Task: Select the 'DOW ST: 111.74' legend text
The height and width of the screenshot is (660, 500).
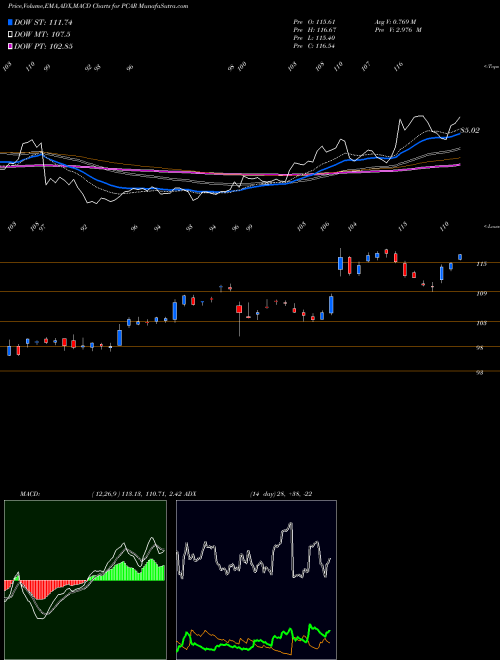Action: tap(43, 22)
